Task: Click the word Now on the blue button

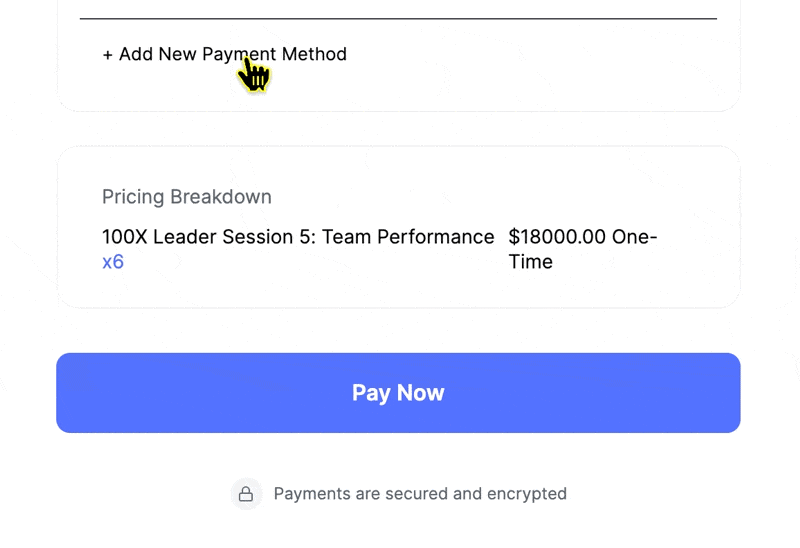Action: (420, 393)
